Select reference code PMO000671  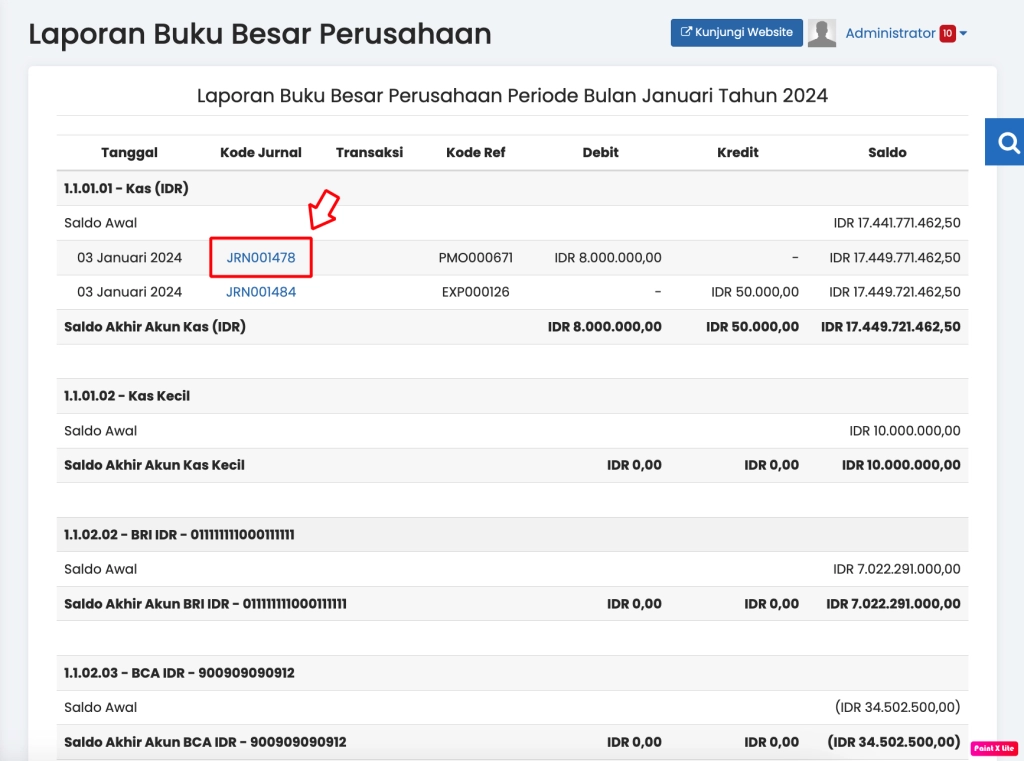[476, 258]
